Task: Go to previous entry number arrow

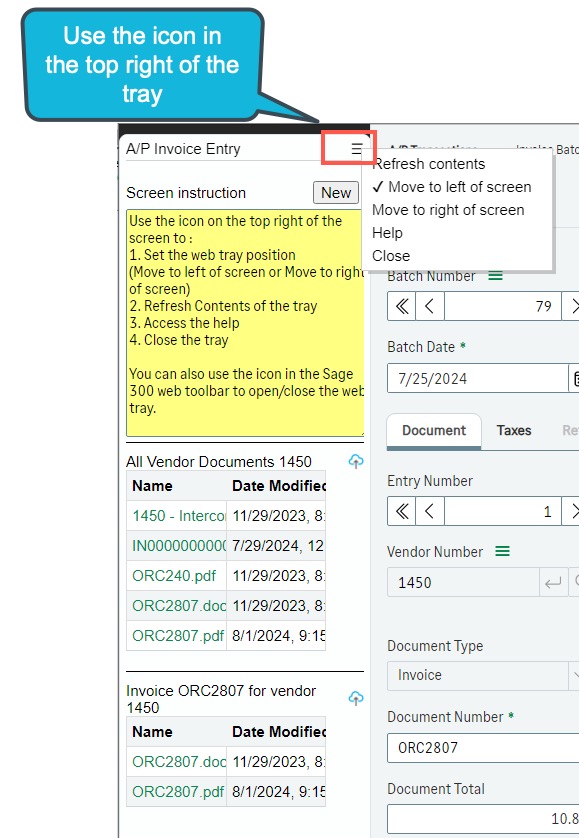Action: [x=430, y=511]
